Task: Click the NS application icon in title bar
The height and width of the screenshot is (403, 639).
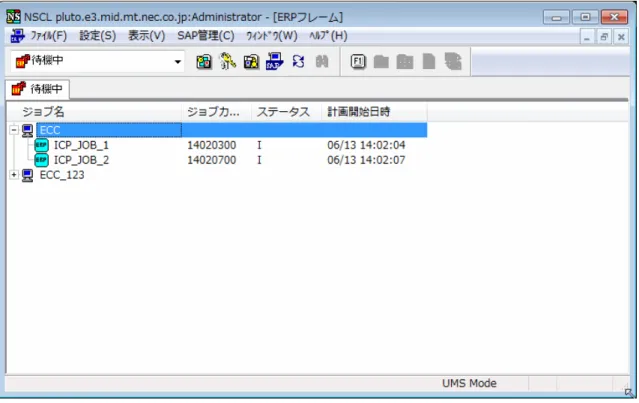Action: click(x=13, y=17)
